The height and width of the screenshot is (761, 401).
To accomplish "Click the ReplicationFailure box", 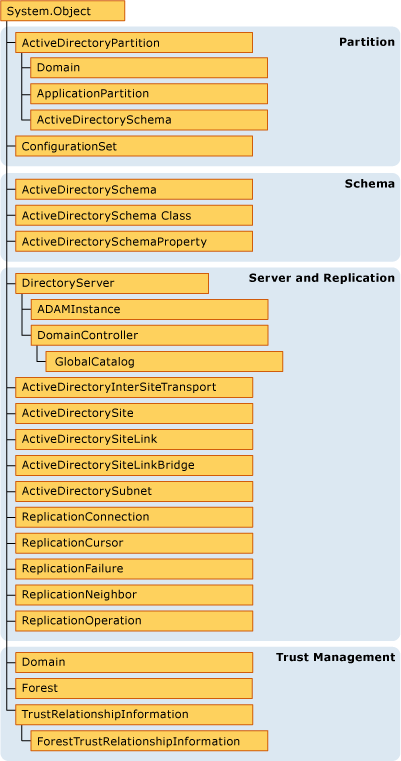I will pyautogui.click(x=134, y=568).
